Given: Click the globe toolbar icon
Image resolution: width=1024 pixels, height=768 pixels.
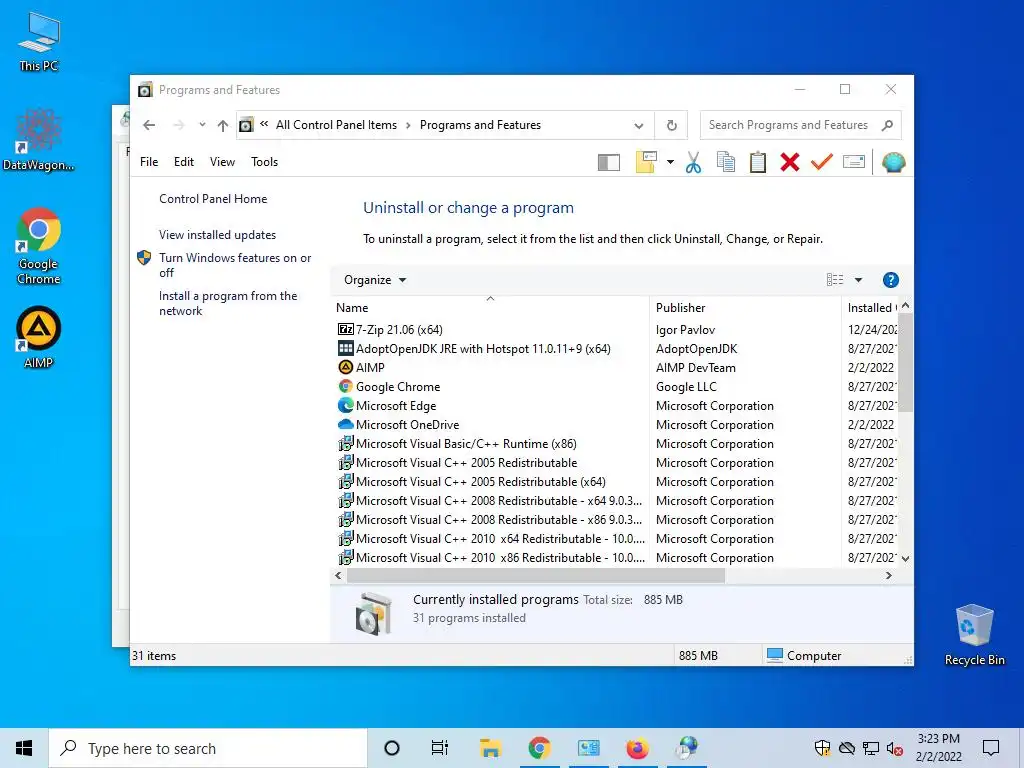Looking at the screenshot, I should coord(893,162).
